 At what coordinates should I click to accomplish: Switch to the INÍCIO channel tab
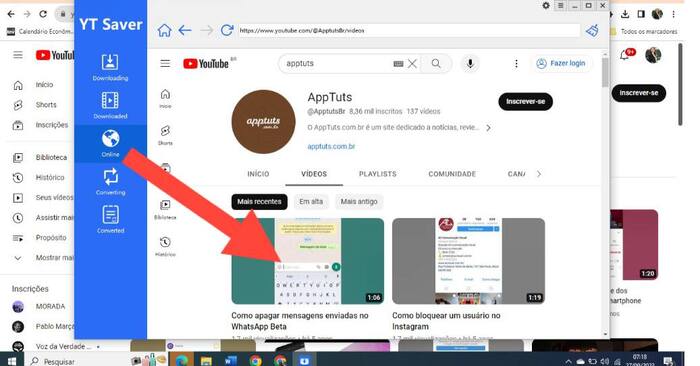(258, 174)
